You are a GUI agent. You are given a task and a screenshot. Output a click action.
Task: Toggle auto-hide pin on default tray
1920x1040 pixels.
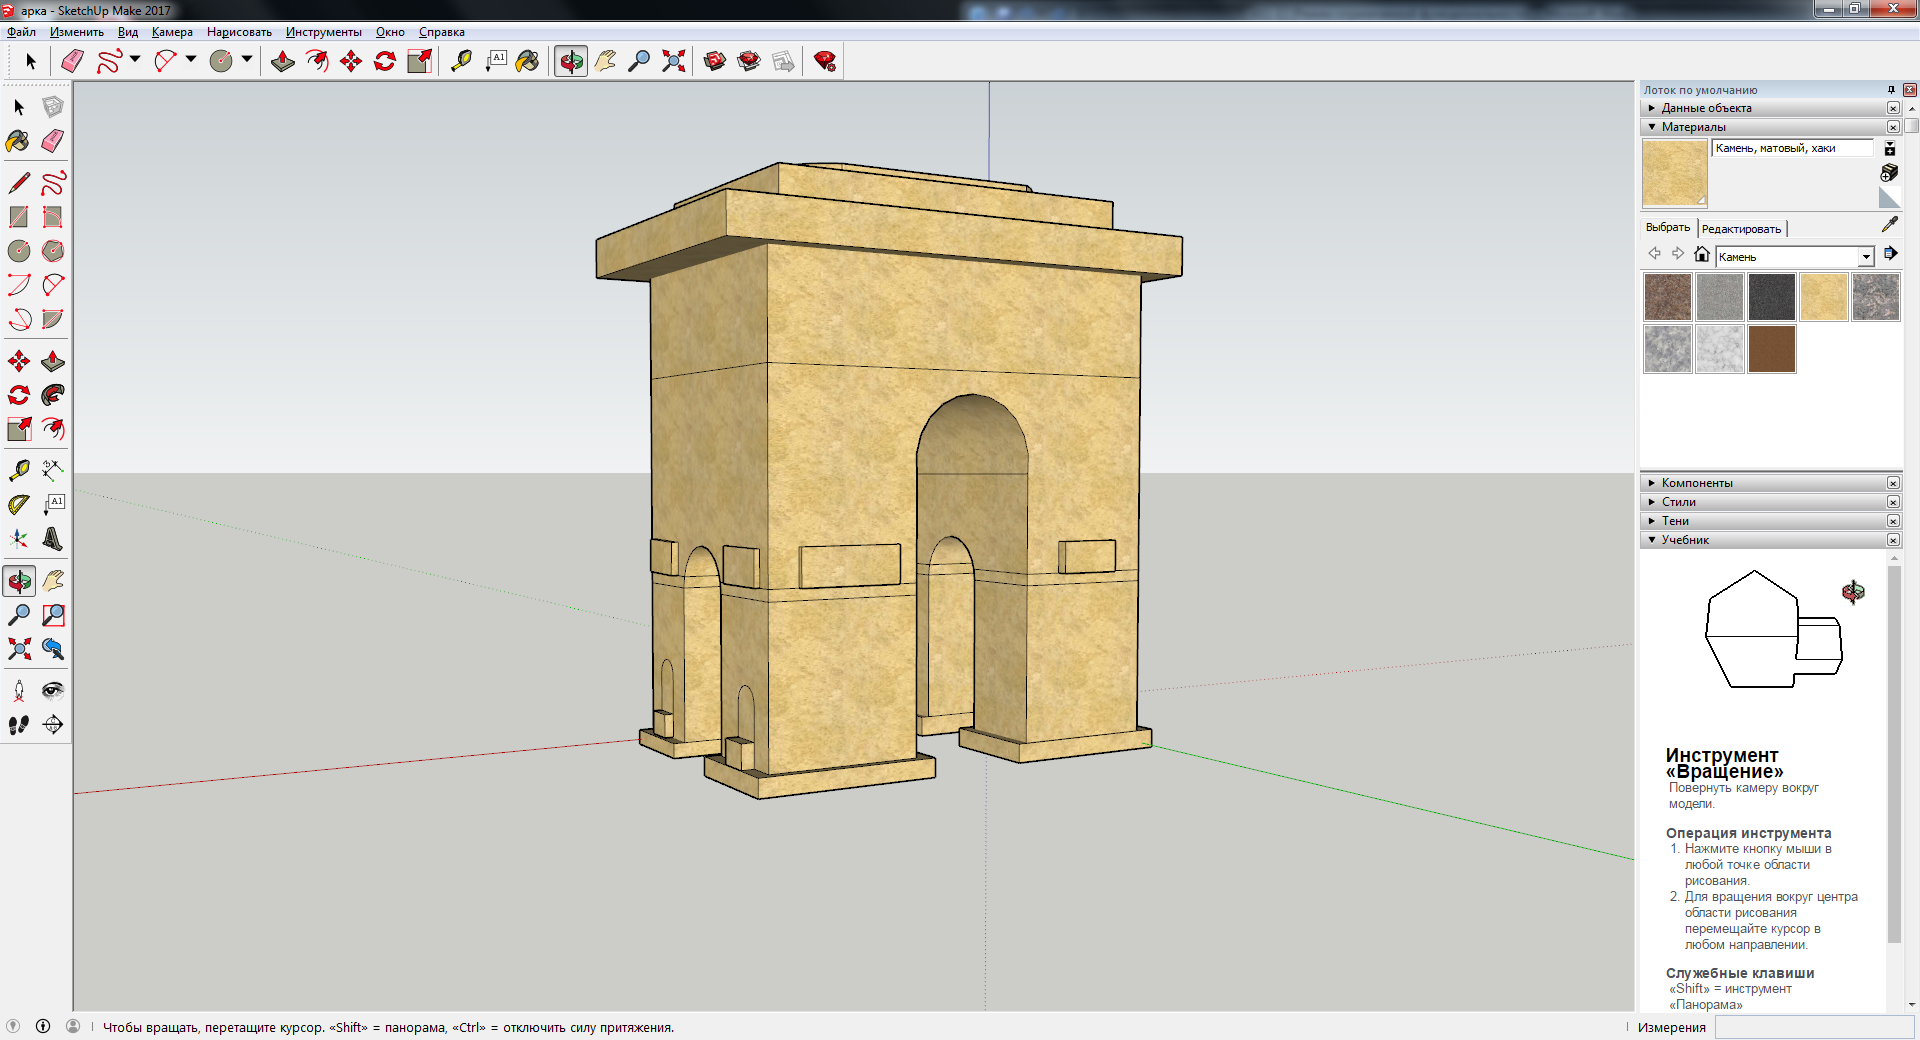(x=1891, y=90)
